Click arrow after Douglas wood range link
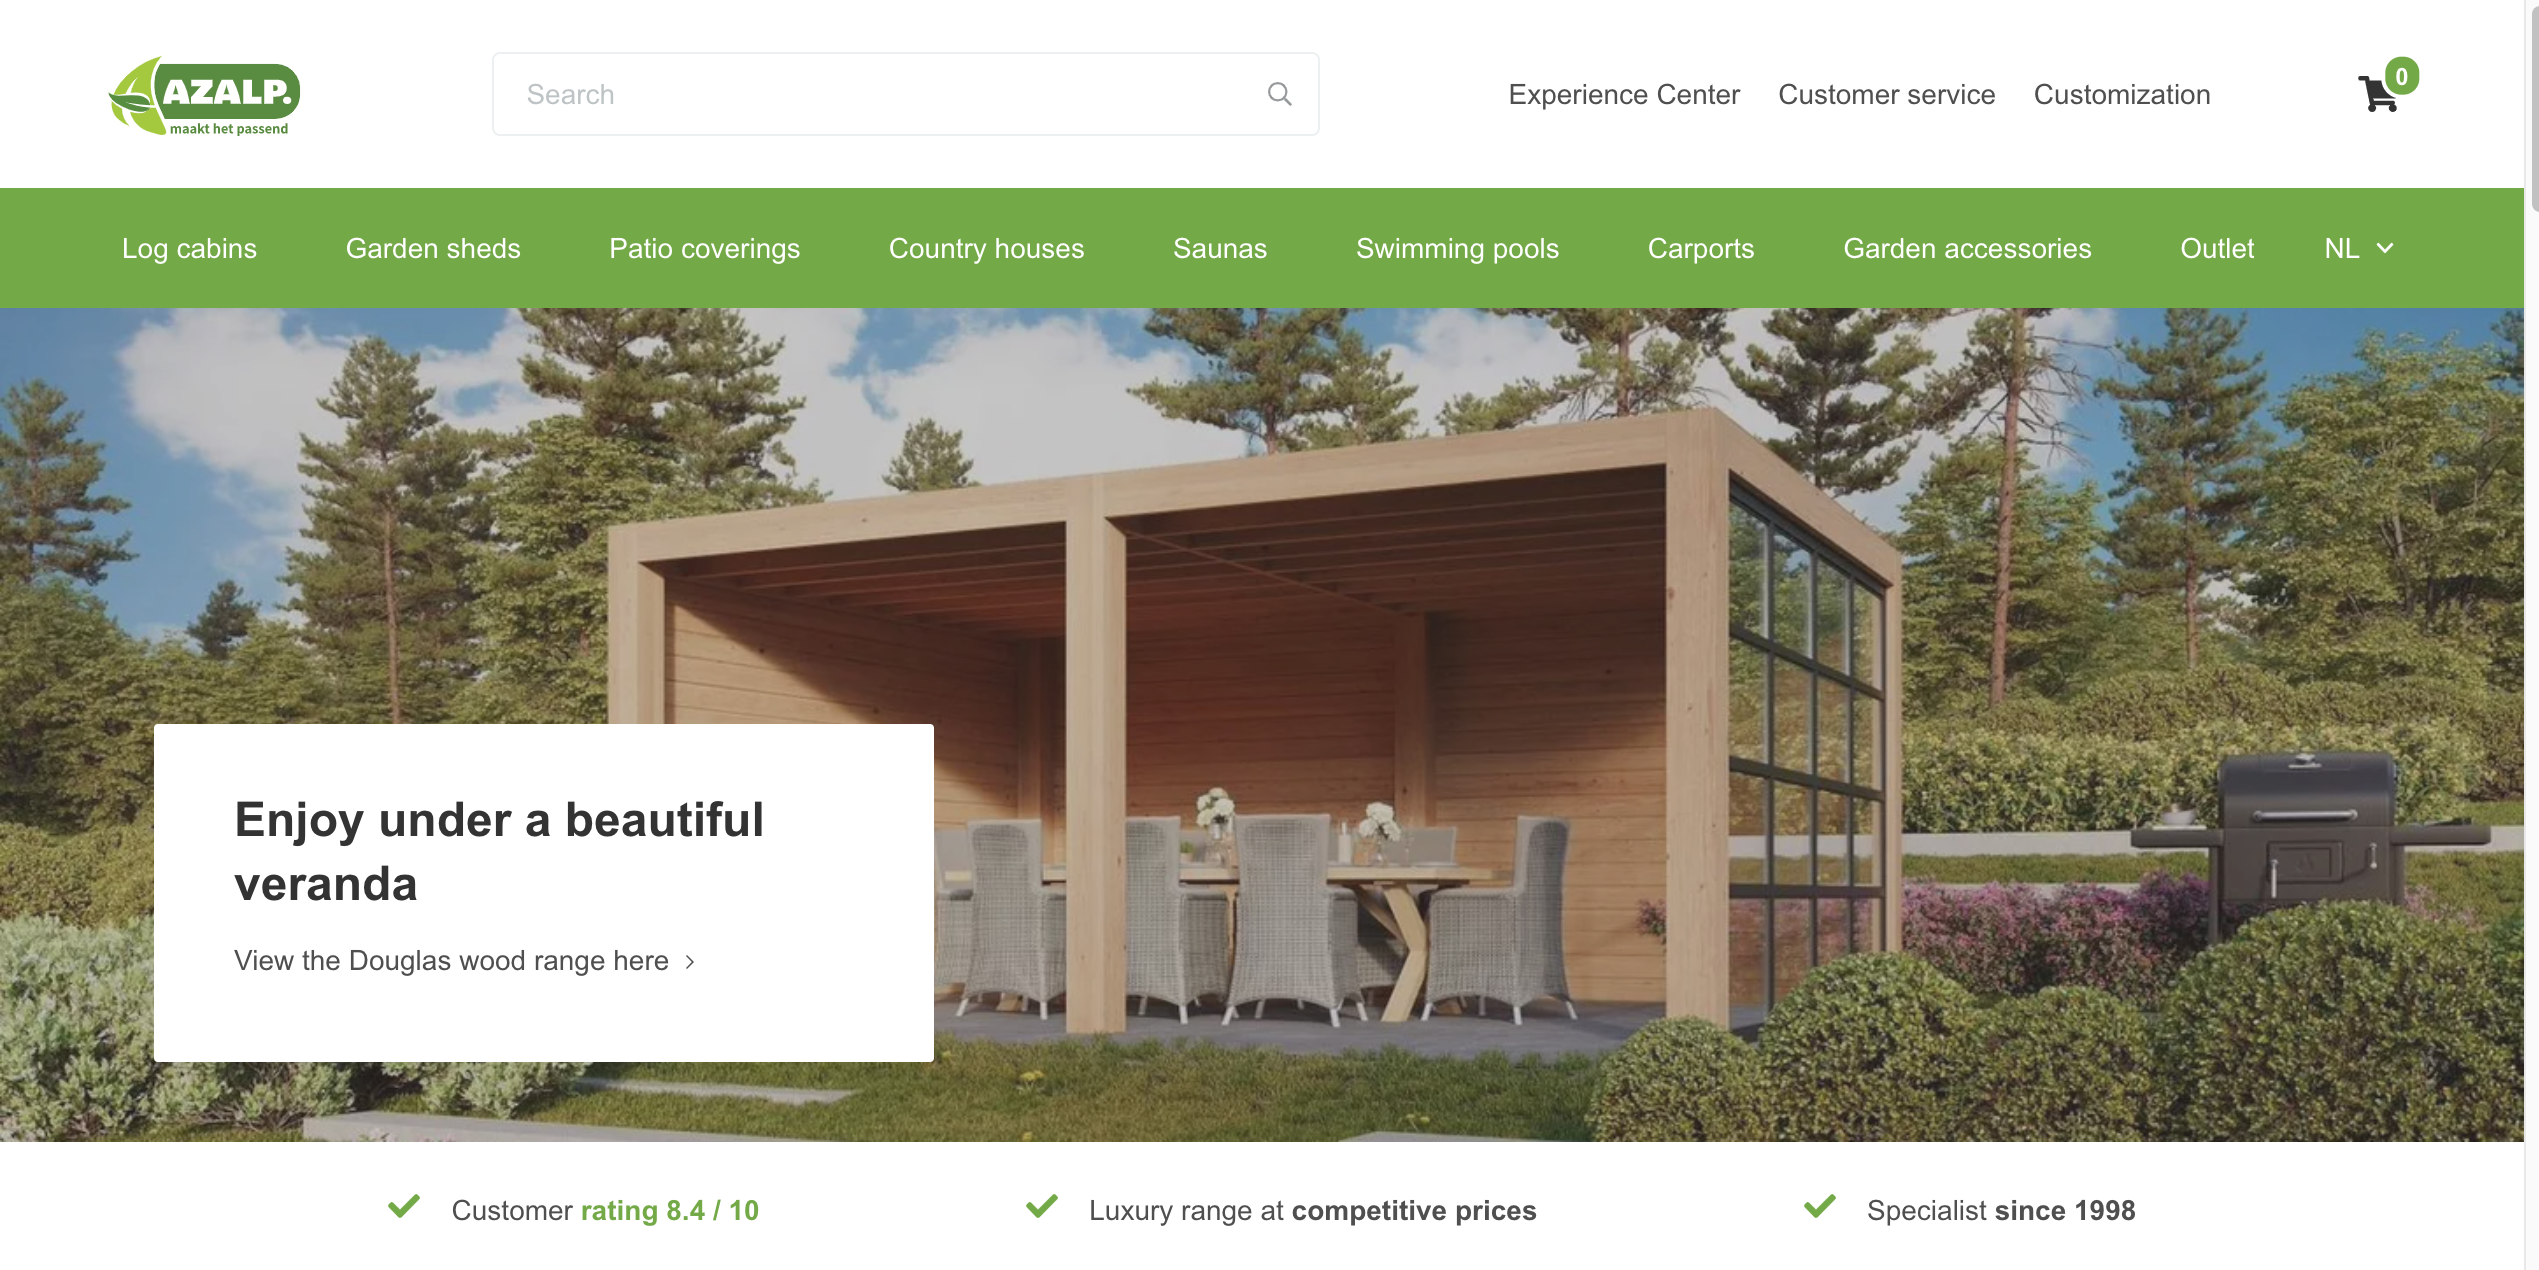The height and width of the screenshot is (1270, 2539). (690, 962)
